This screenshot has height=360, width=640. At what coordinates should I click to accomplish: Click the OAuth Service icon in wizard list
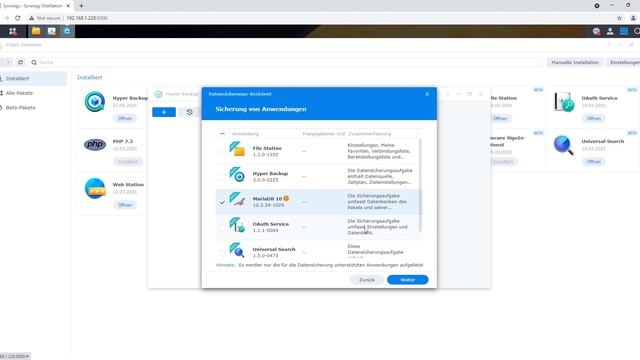[237, 225]
